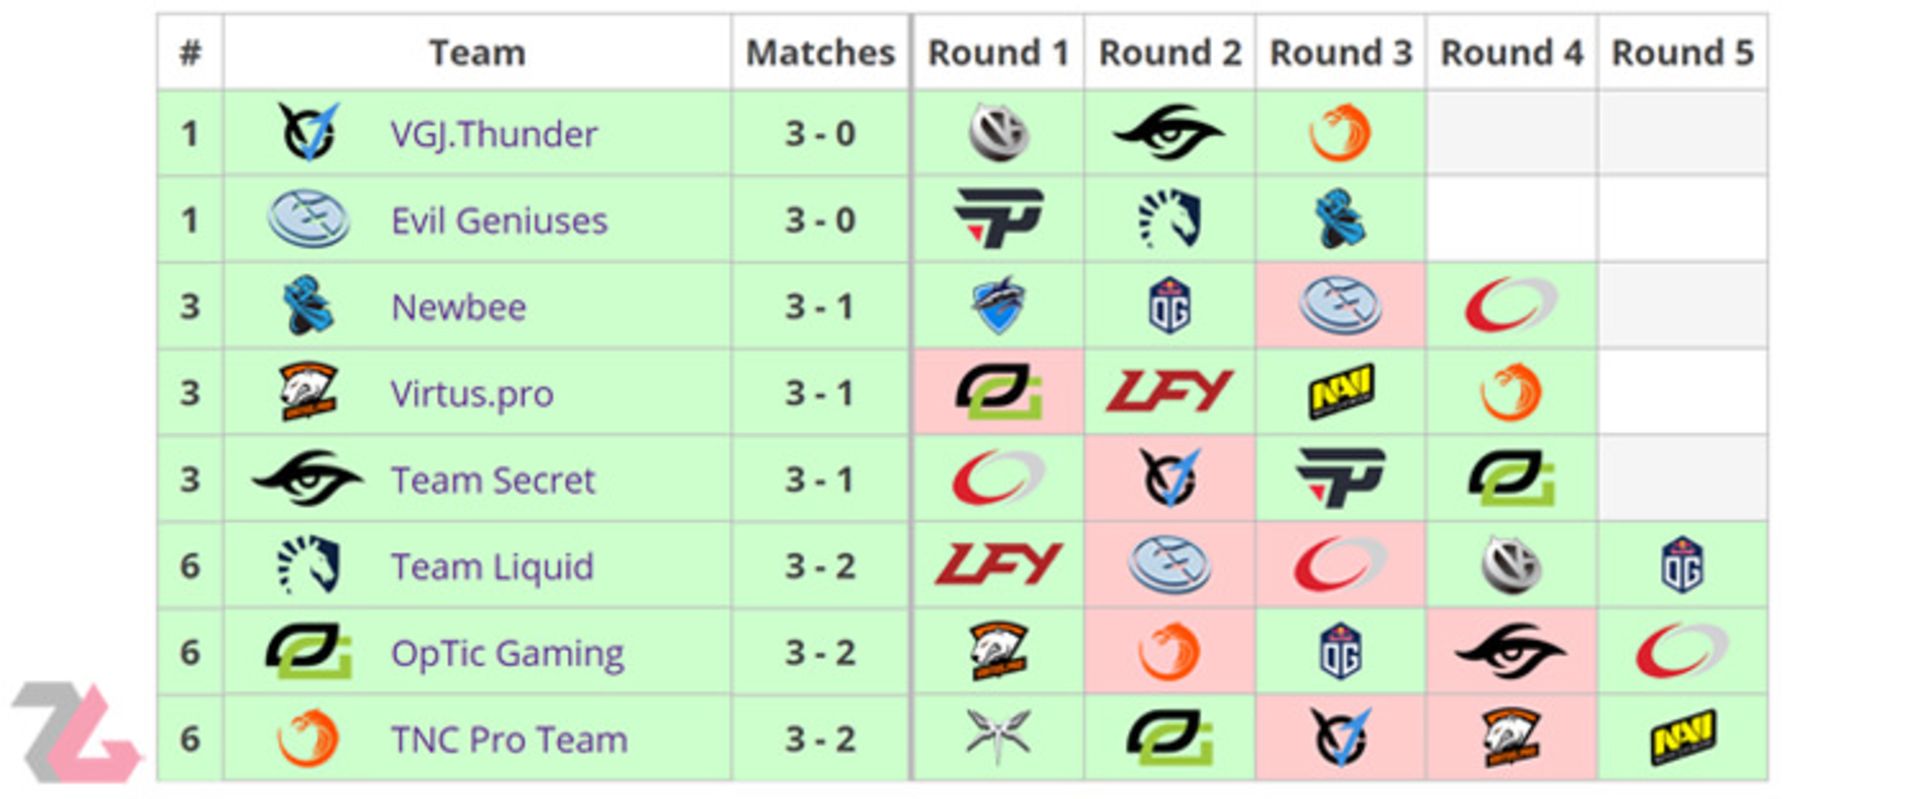
Task: Follow the Team Liquid name link
Action: click(492, 567)
